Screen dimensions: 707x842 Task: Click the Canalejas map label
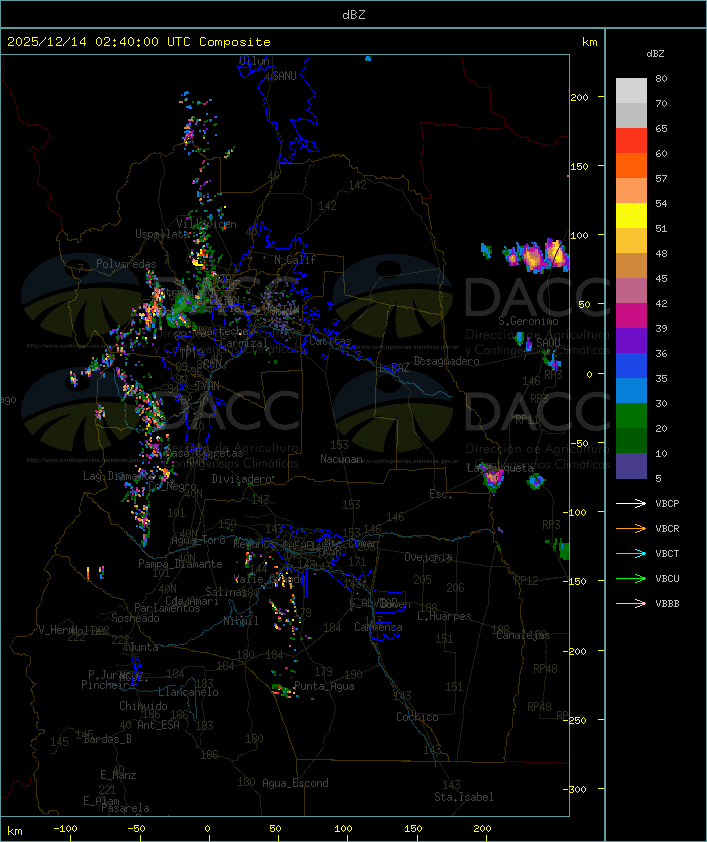tap(523, 636)
